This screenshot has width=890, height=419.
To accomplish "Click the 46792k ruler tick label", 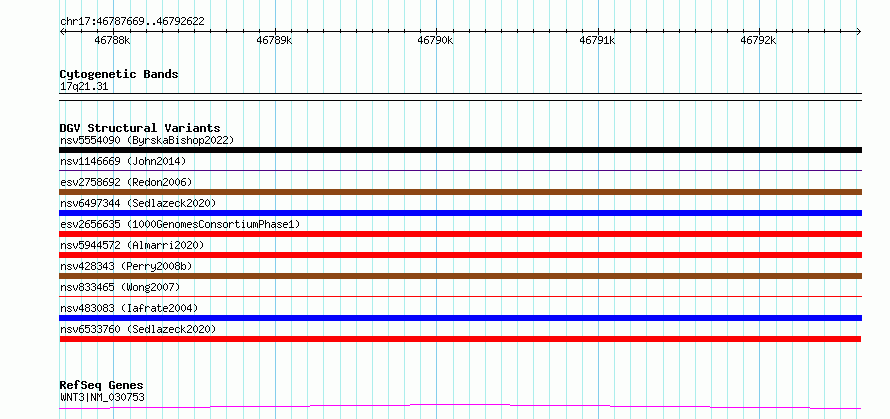I will (758, 40).
